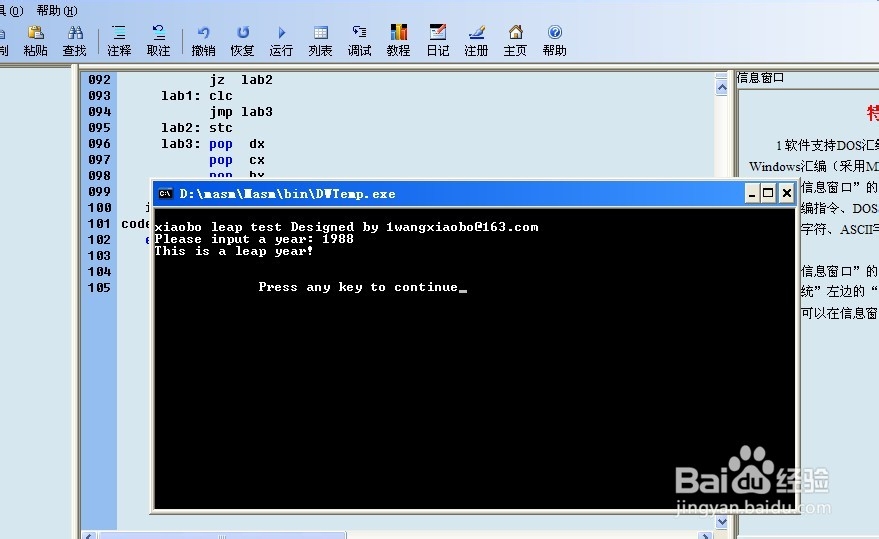Click the Register (注册) icon
This screenshot has width=879, height=539.
pos(476,41)
